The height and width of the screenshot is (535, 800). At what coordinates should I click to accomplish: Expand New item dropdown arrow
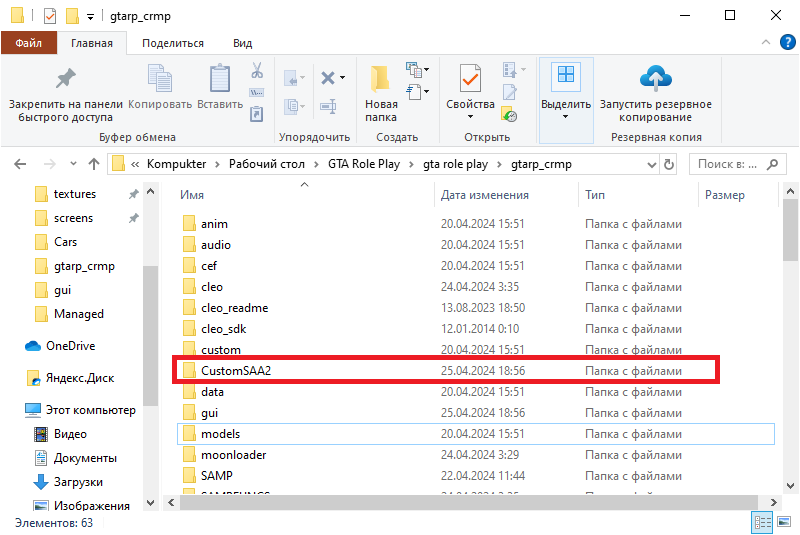coord(427,69)
